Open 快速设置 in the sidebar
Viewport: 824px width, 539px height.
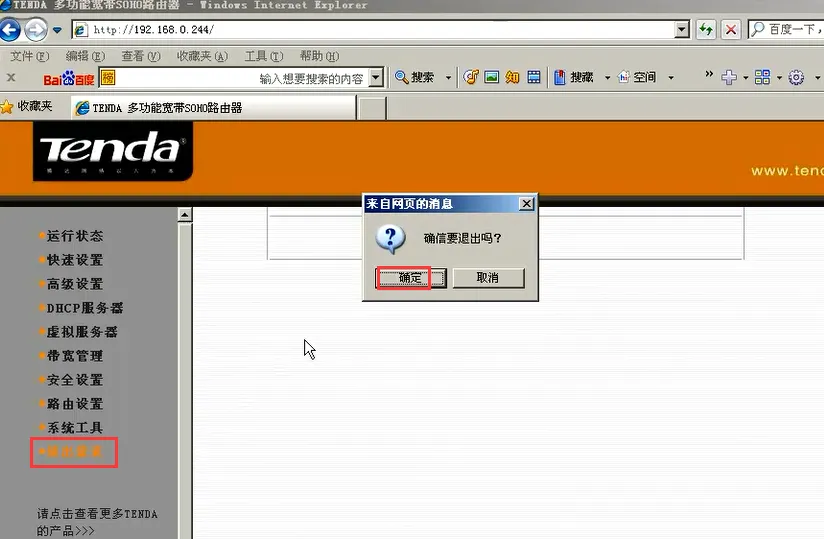(x=75, y=260)
